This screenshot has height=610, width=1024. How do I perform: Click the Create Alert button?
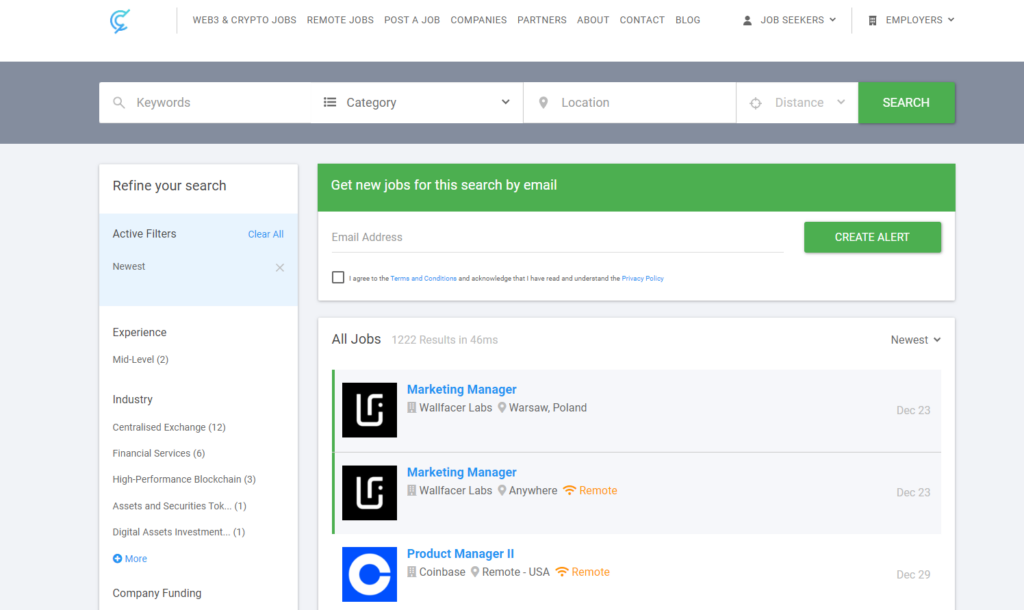872,237
